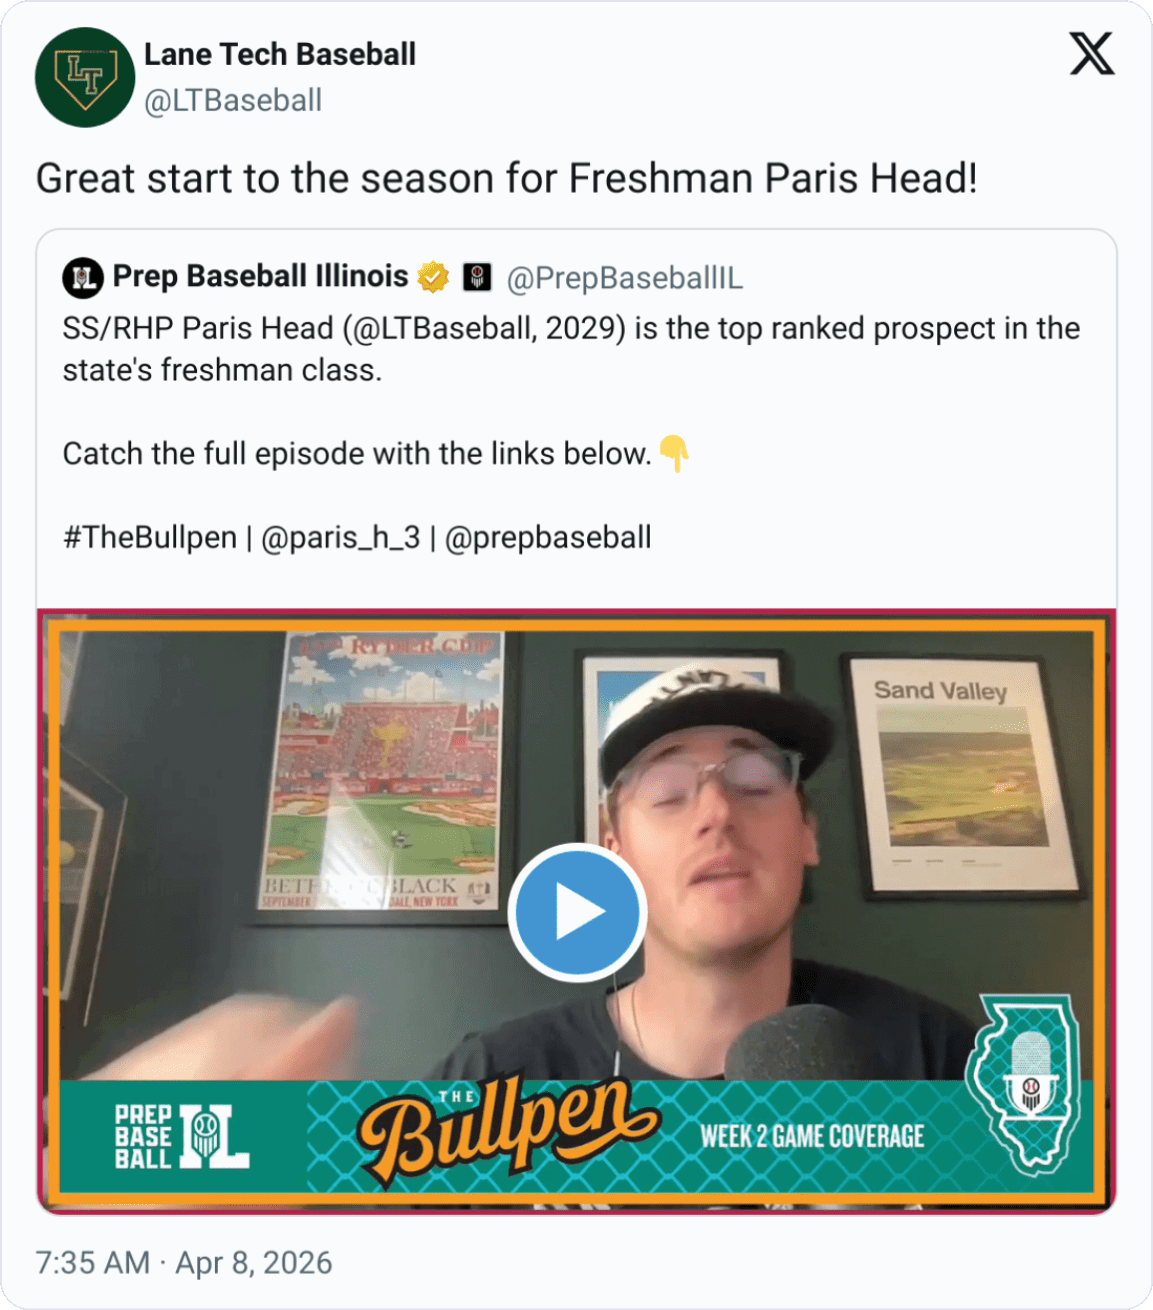Click the affiliate badge beside verified checkmark
1153x1310 pixels.
click(477, 277)
